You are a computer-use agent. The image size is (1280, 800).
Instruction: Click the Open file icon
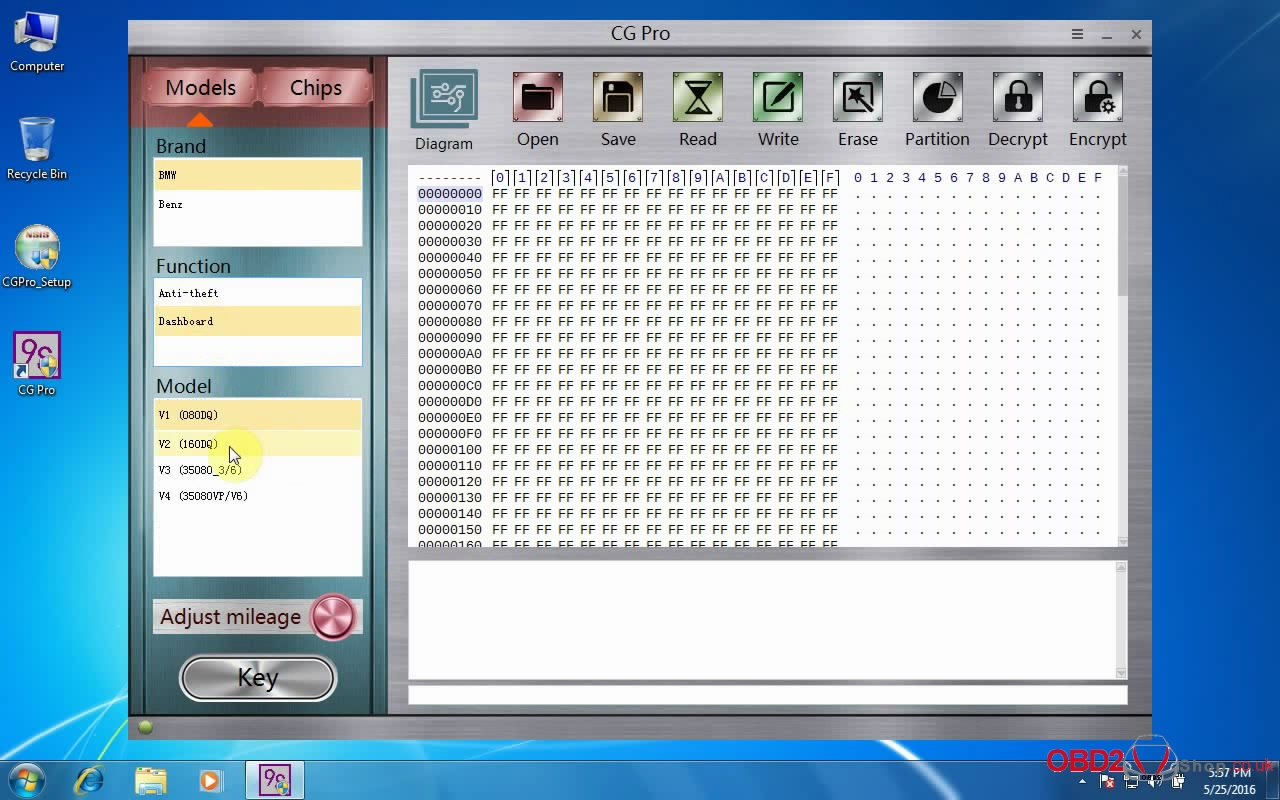click(537, 98)
